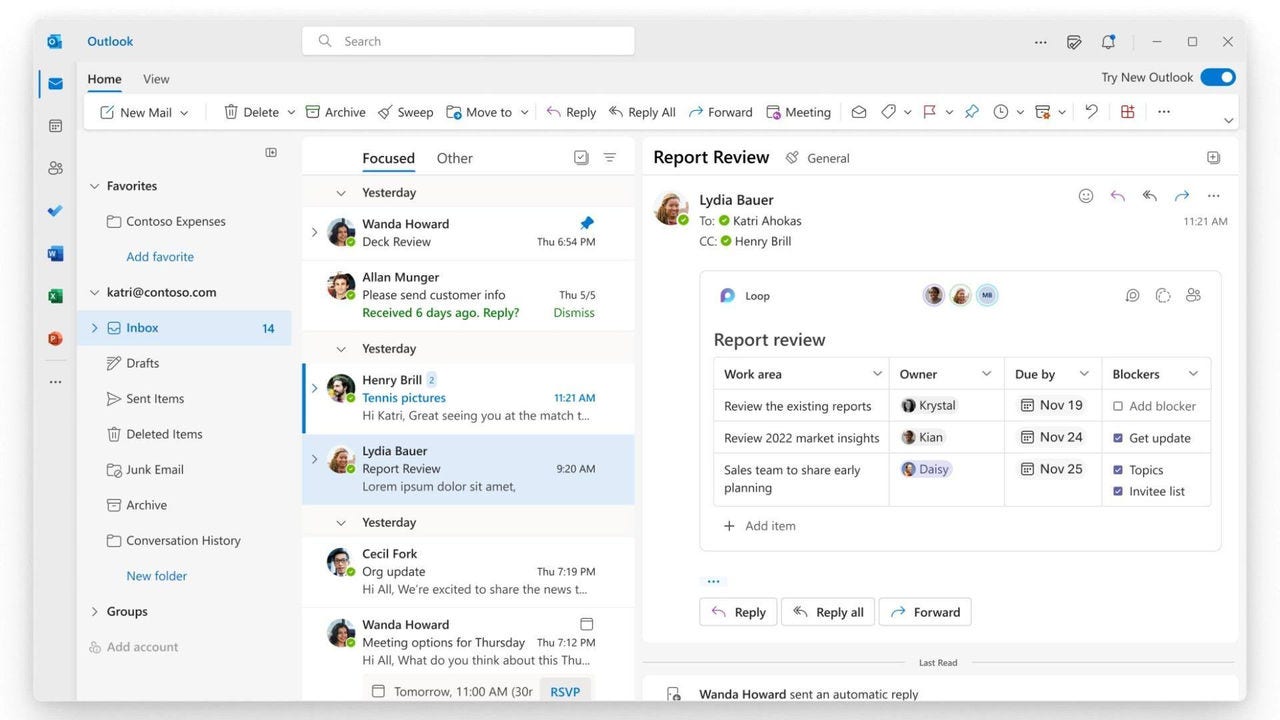Click the flag icon in the ribbon
This screenshot has width=1280, height=720.
(929, 112)
